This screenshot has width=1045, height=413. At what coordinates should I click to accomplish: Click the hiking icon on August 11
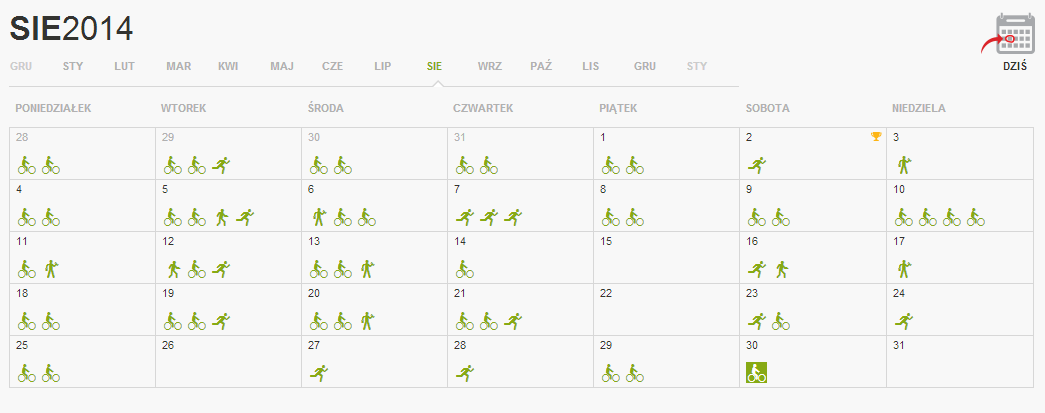coord(52,268)
